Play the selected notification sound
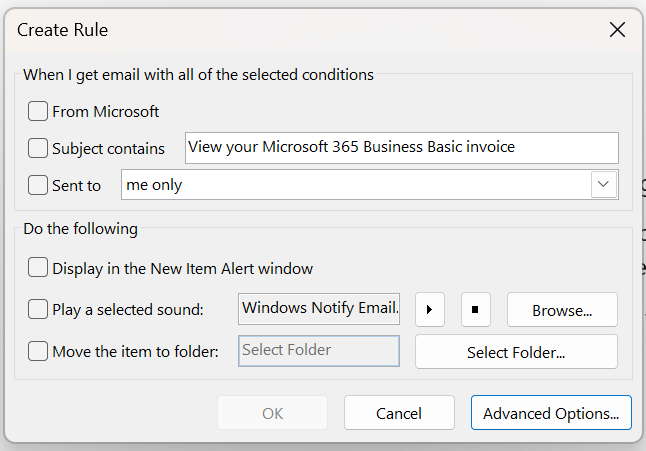This screenshot has height=451, width=646. 430,310
